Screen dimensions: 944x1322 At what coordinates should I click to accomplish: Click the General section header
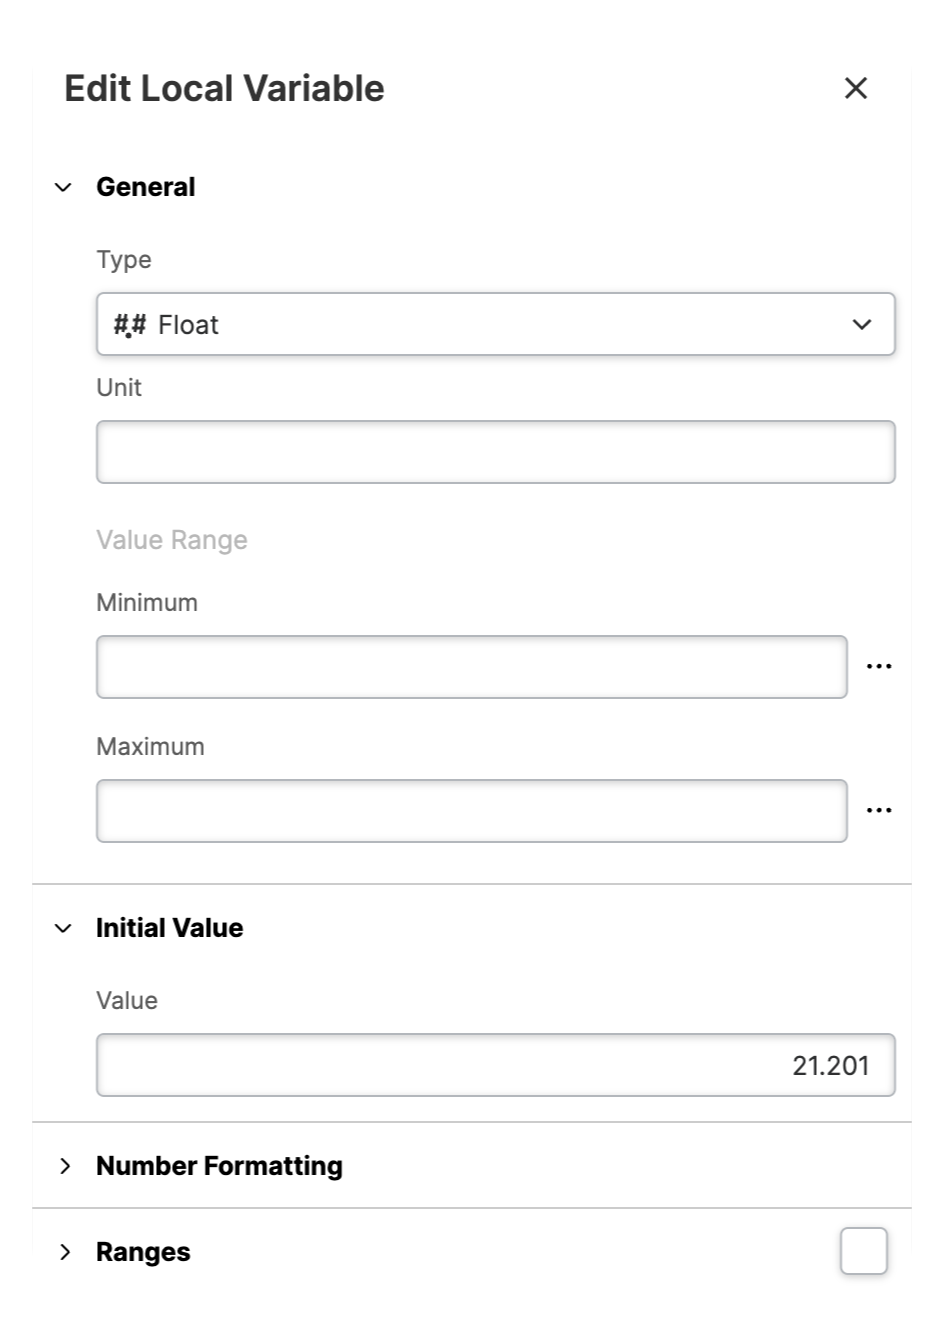146,187
